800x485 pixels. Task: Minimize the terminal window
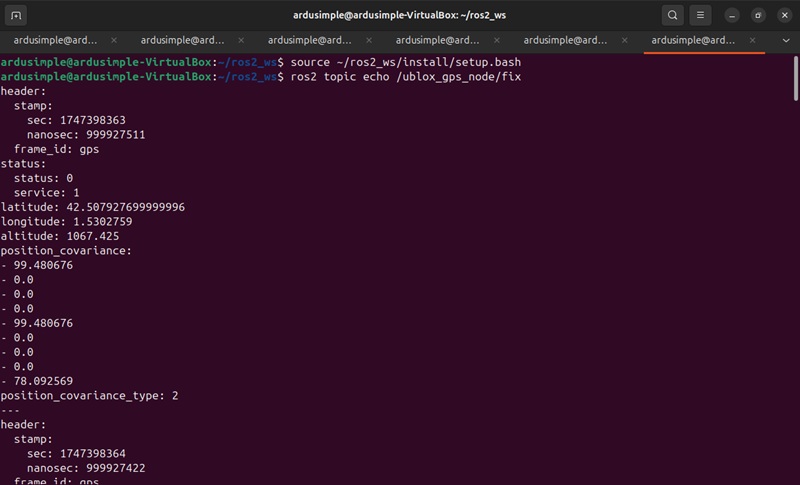pyautogui.click(x=733, y=15)
